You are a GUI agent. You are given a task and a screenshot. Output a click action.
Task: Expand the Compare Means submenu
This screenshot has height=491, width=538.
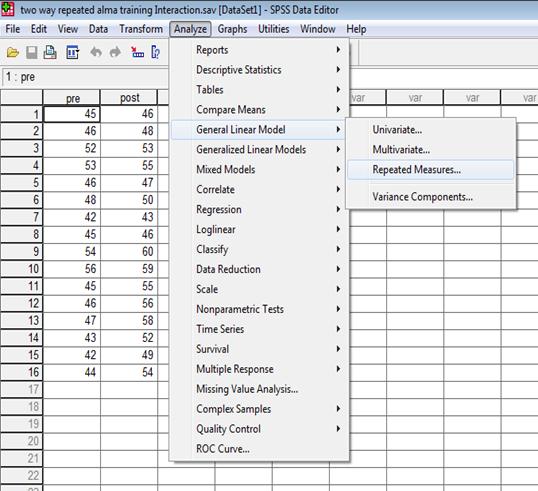tap(260, 110)
